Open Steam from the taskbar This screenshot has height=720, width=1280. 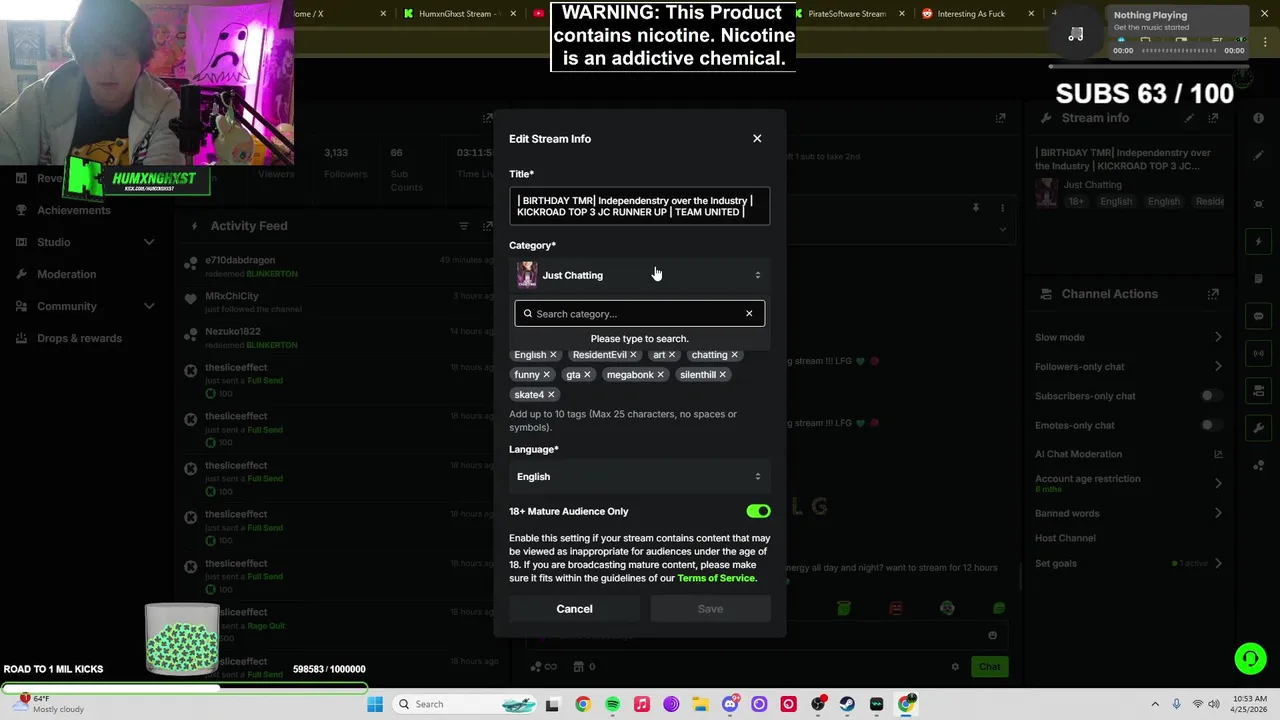pos(847,704)
